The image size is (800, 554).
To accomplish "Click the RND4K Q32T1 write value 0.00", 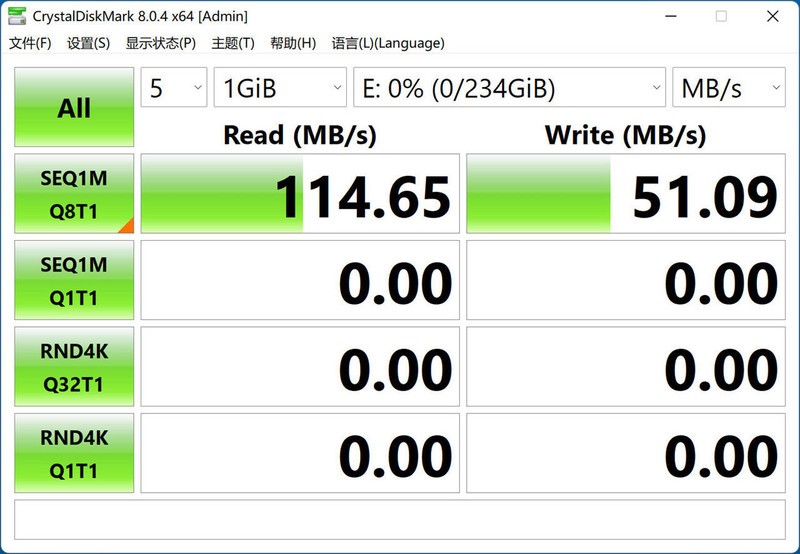I will click(626, 367).
